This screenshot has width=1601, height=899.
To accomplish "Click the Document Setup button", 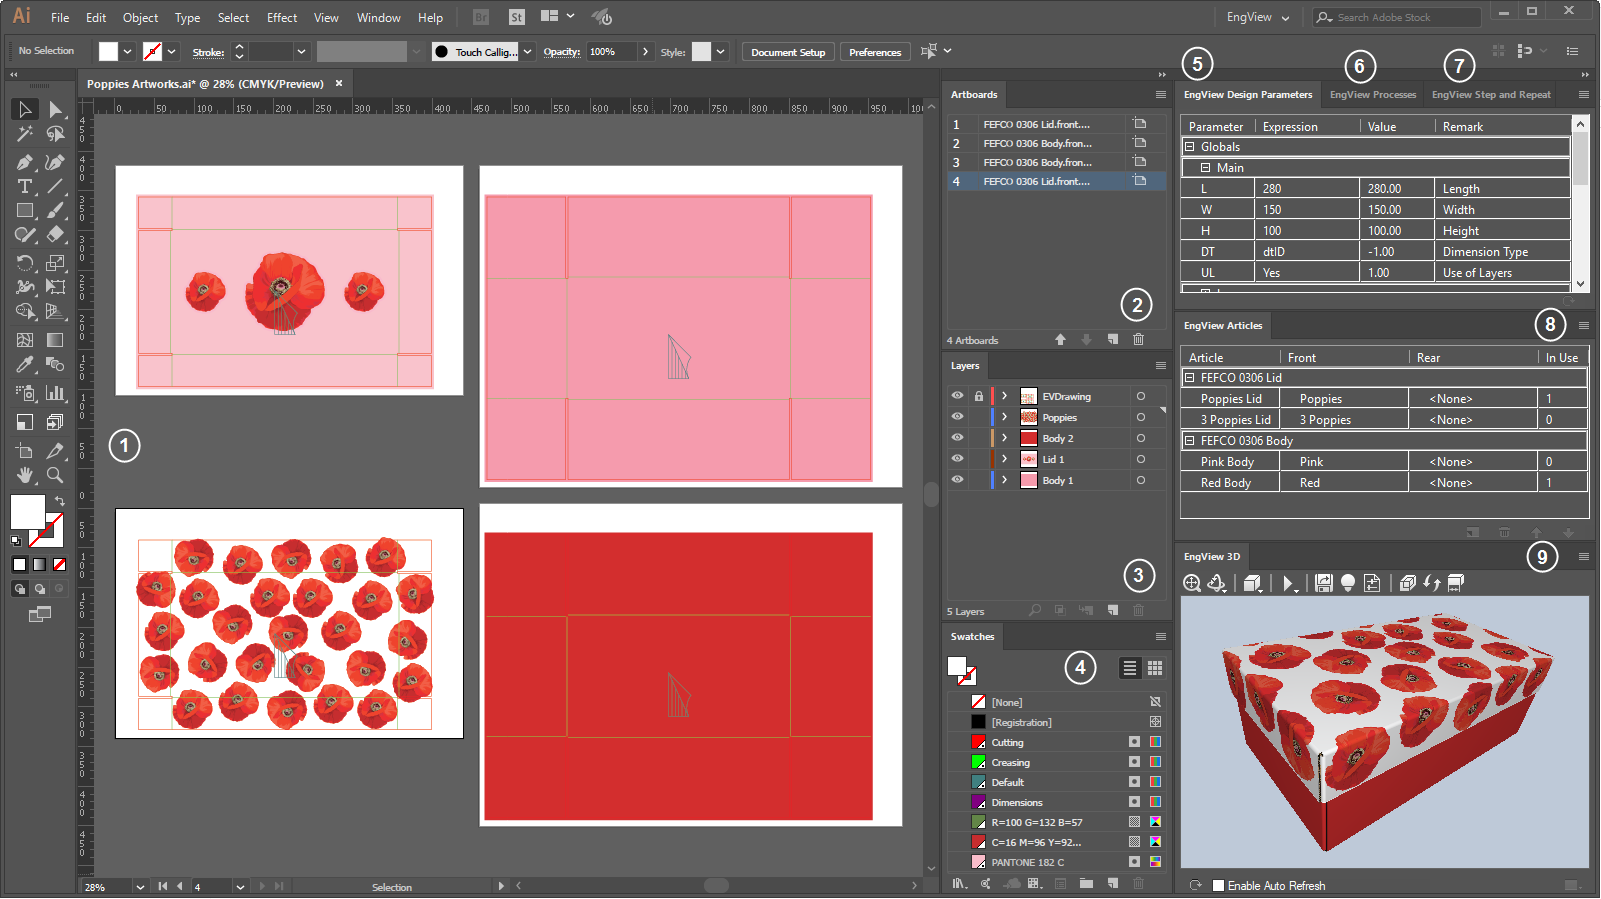I will (788, 52).
